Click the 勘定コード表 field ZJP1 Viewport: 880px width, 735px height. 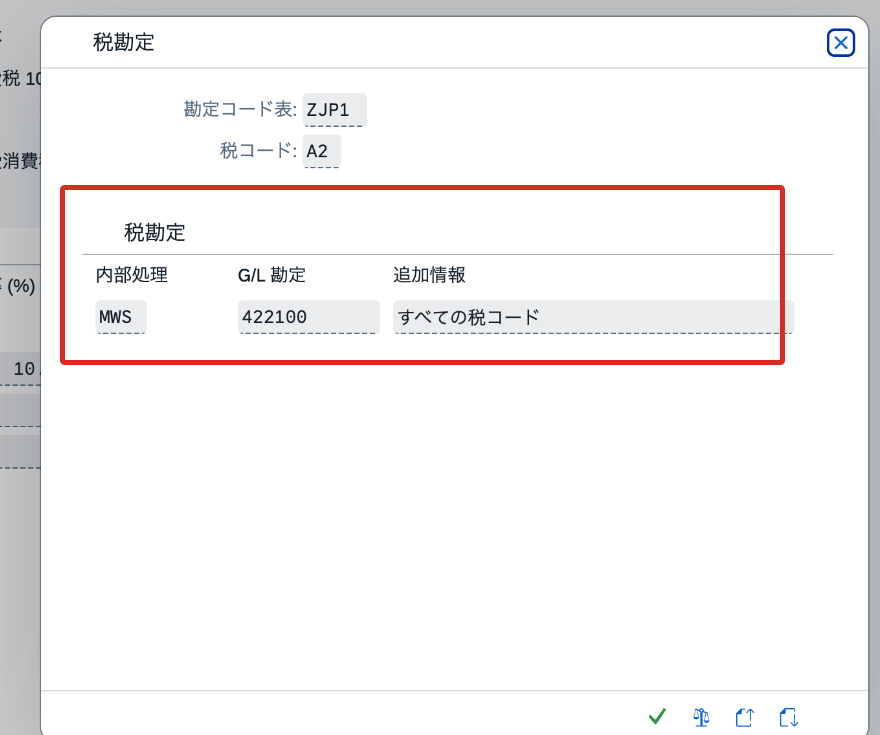click(x=334, y=110)
